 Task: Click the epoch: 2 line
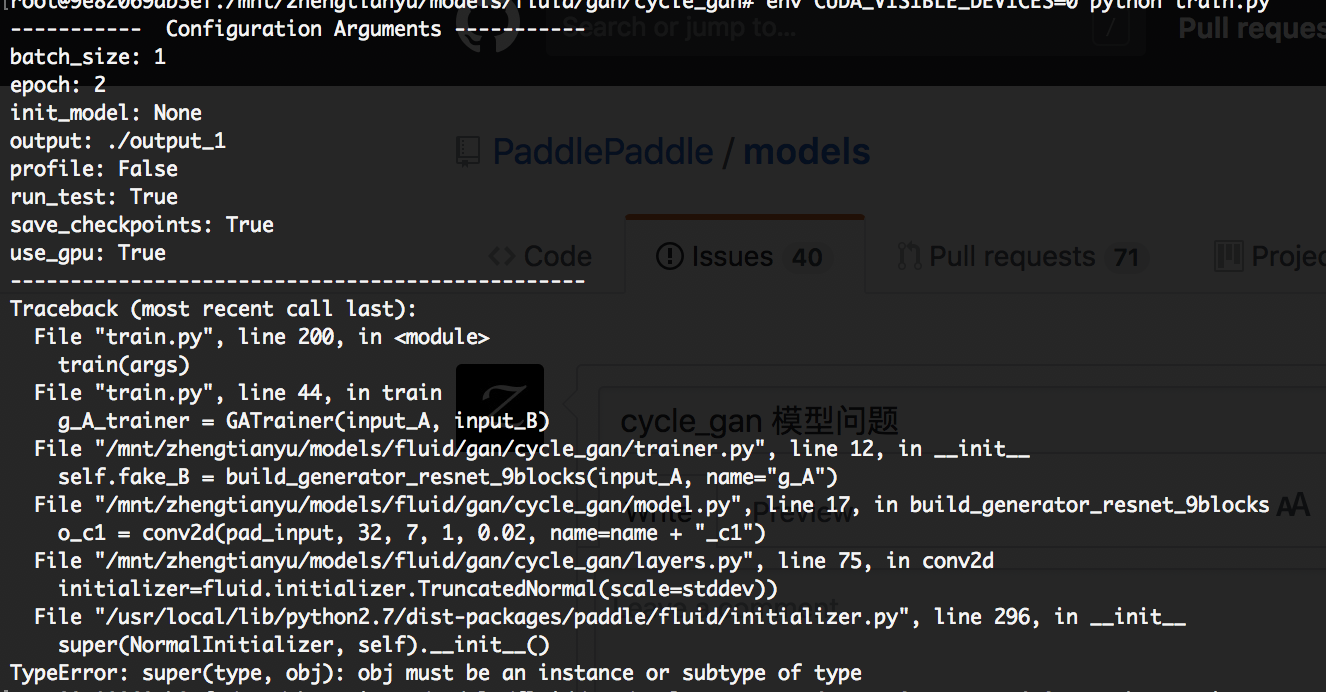click(x=58, y=85)
